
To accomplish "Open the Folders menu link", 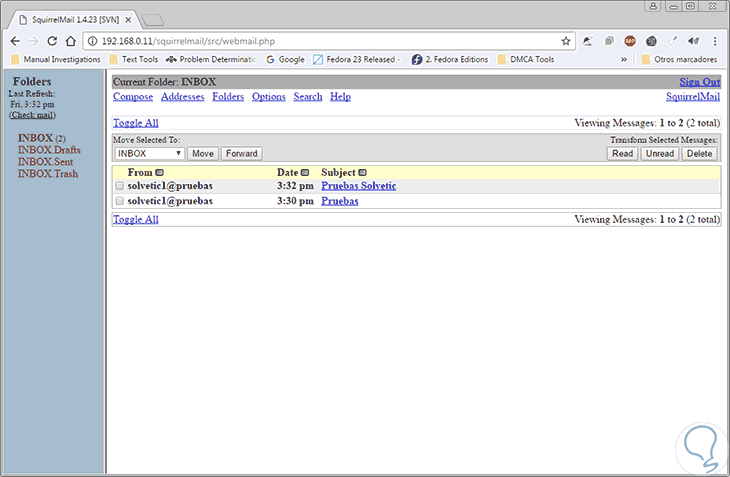I will pyautogui.click(x=228, y=97).
